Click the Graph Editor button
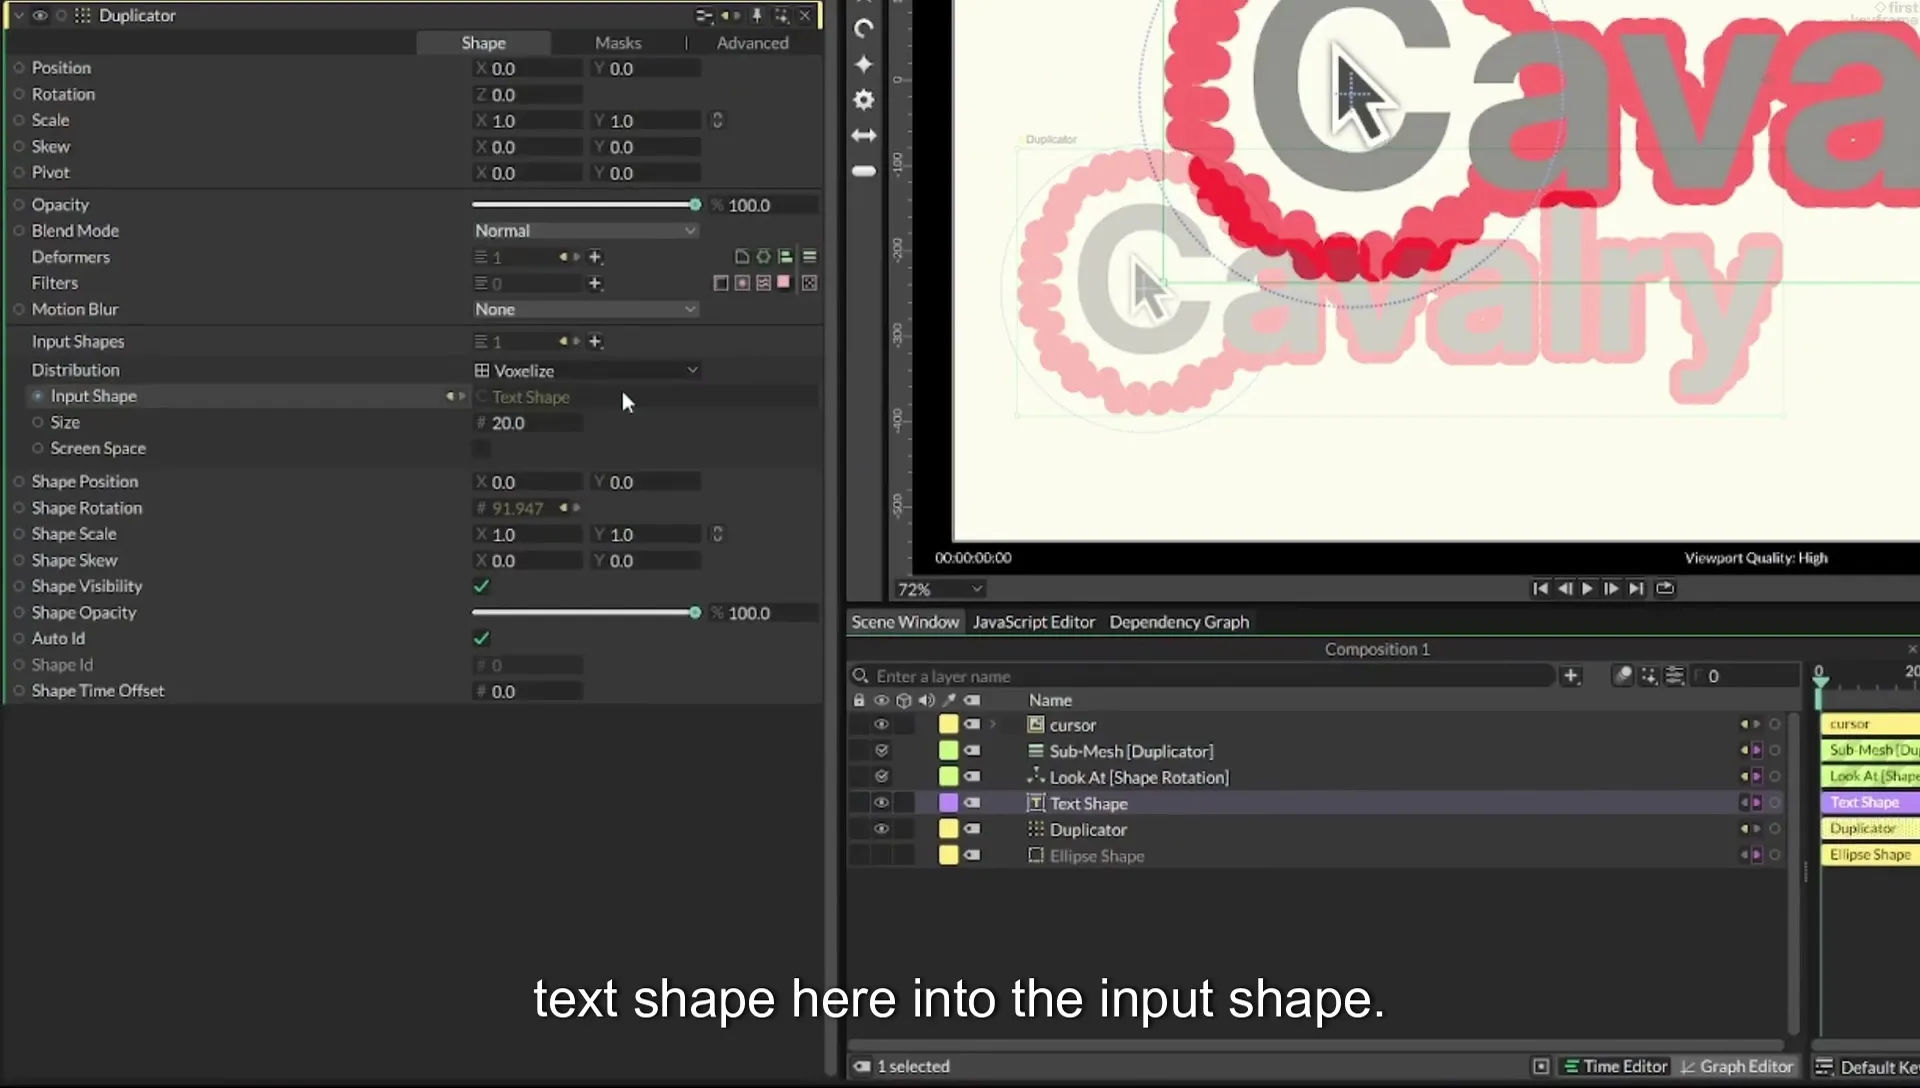This screenshot has height=1088, width=1920. tap(1737, 1067)
